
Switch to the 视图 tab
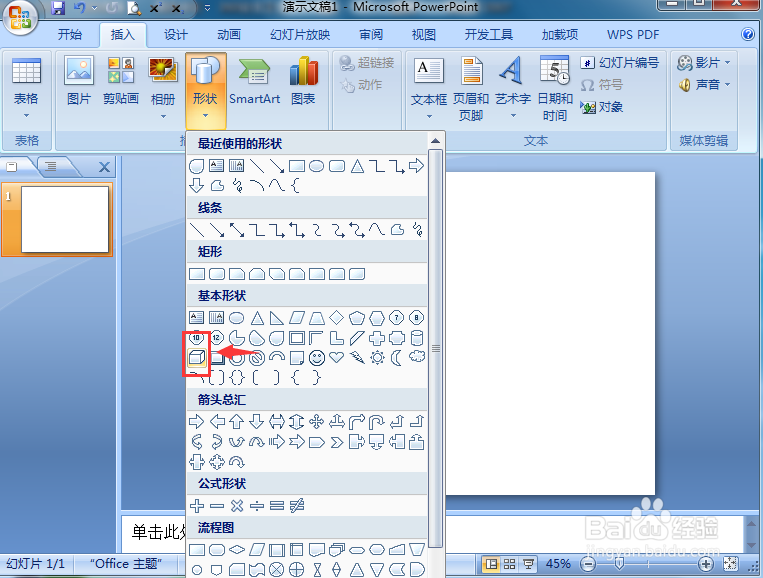click(423, 35)
